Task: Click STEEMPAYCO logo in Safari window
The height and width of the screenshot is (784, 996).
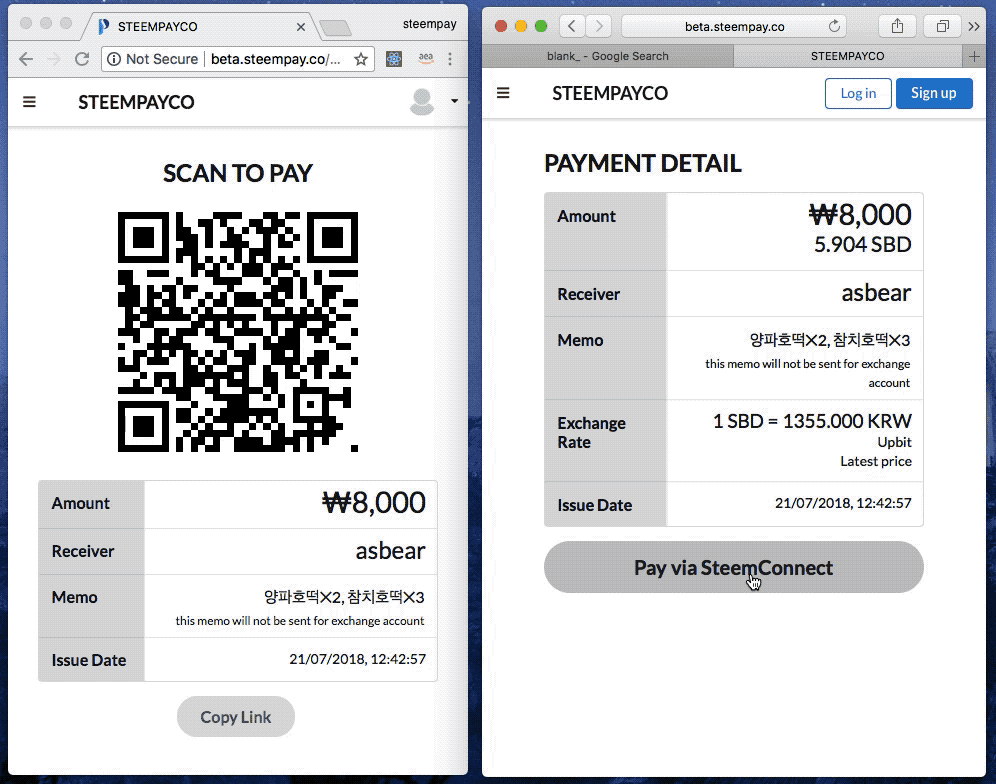Action: [610, 93]
